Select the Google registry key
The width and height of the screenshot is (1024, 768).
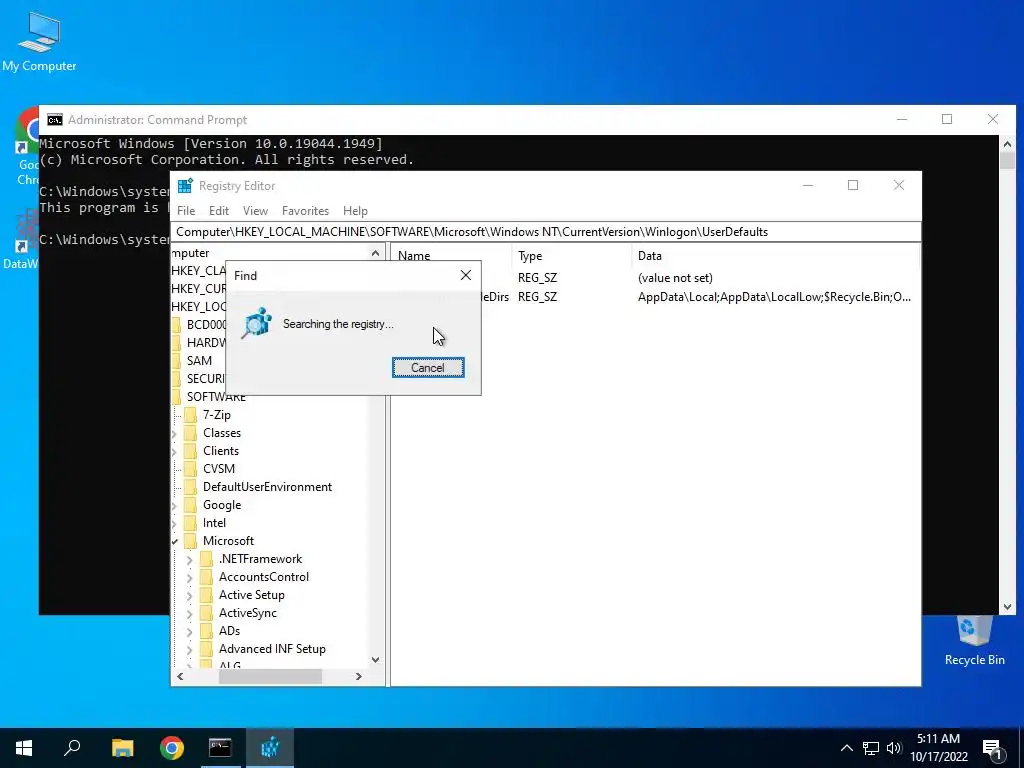(221, 505)
